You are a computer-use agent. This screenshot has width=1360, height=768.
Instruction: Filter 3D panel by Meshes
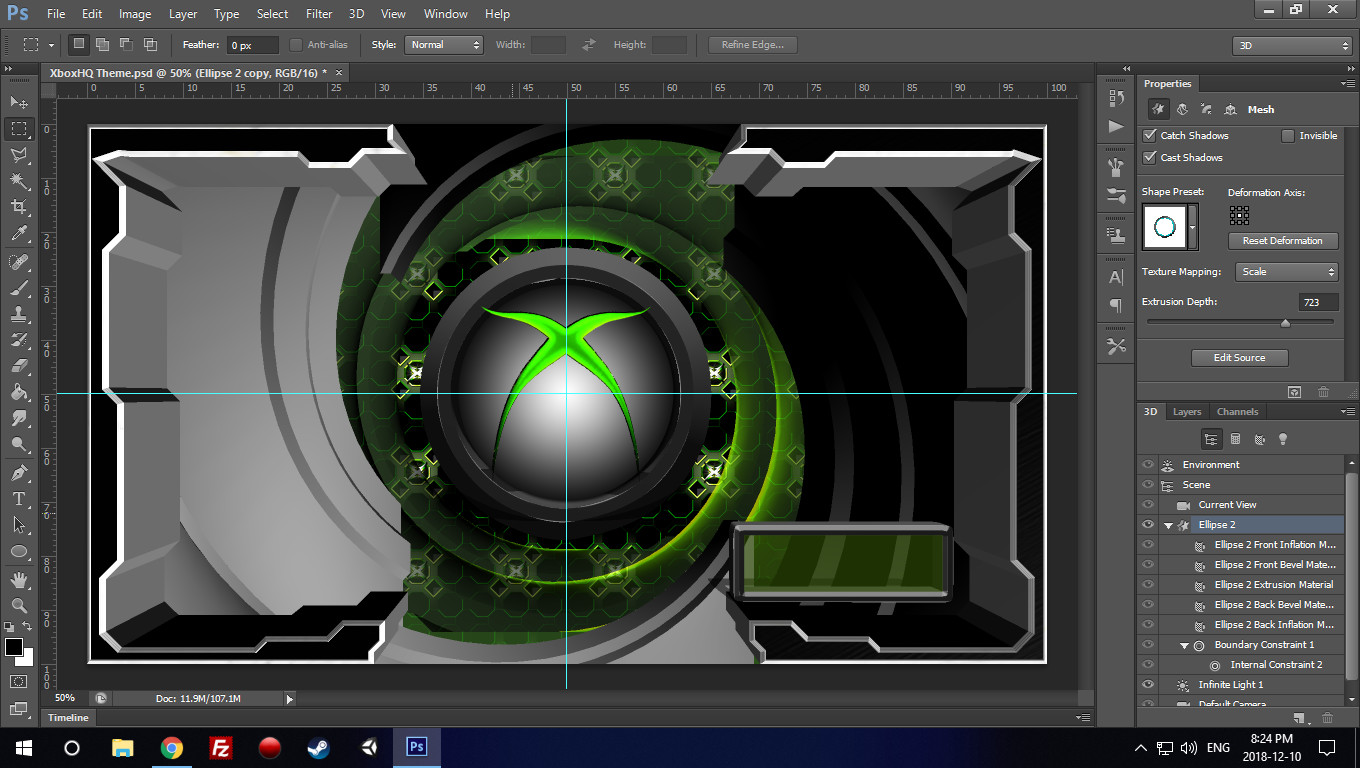pos(1235,439)
